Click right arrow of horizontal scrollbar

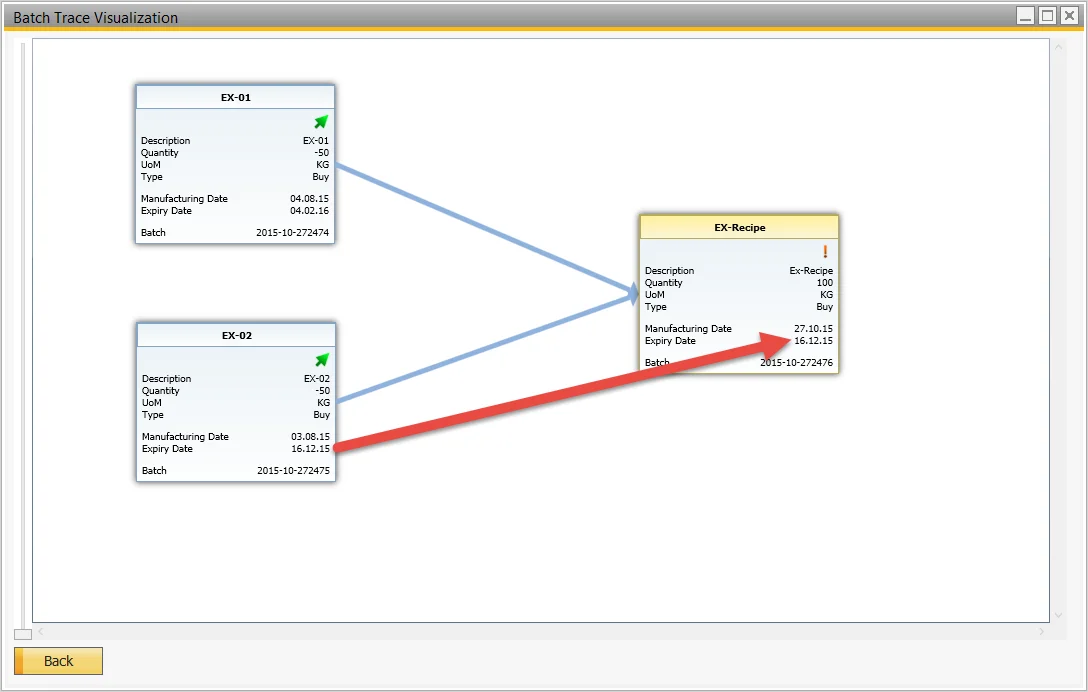click(x=1041, y=632)
